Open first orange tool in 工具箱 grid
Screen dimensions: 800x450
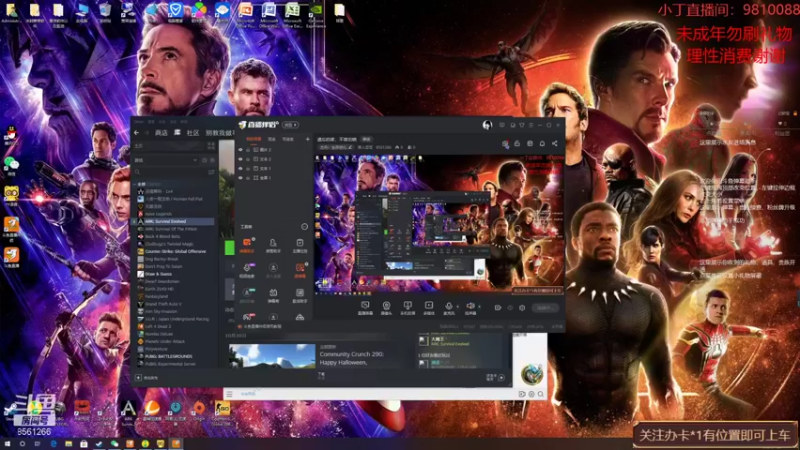click(247, 244)
